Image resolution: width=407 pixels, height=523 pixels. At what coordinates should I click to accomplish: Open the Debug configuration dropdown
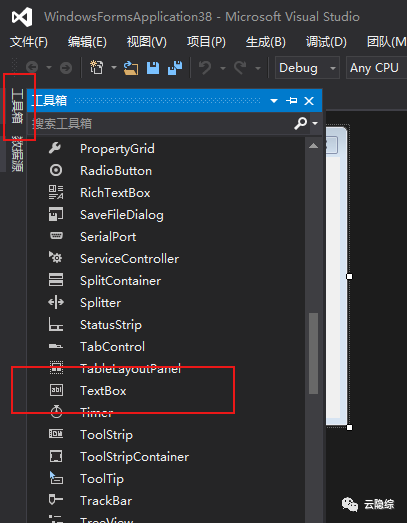click(x=307, y=68)
